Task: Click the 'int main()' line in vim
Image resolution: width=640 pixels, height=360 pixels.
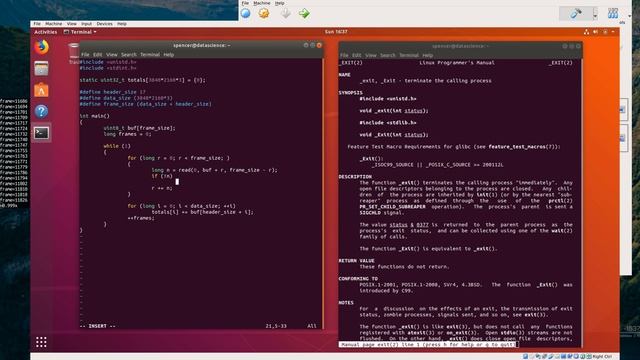Action: coord(95,116)
